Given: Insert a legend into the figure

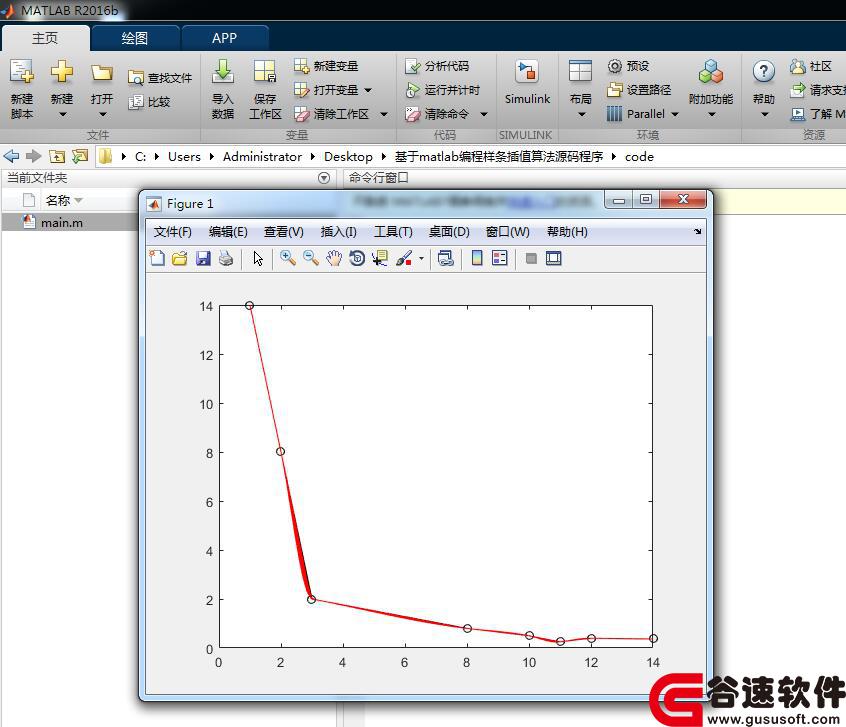Looking at the screenshot, I should pyautogui.click(x=500, y=259).
